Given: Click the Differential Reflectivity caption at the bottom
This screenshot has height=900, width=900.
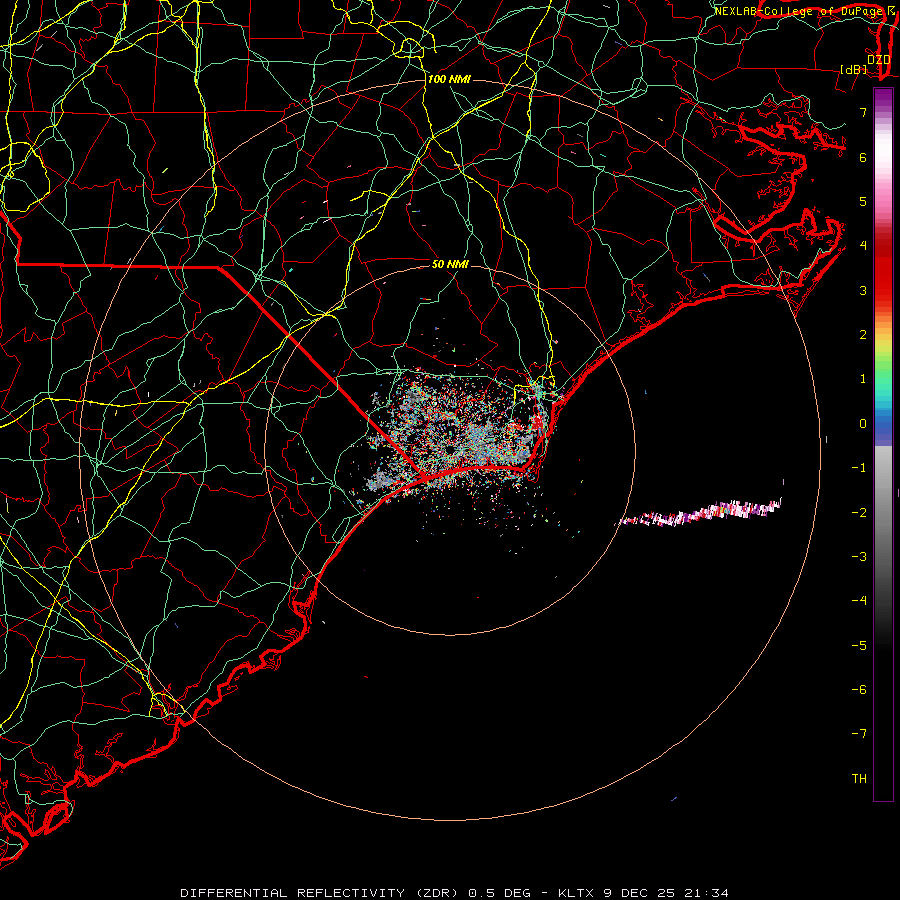Looking at the screenshot, I should point(455,893).
